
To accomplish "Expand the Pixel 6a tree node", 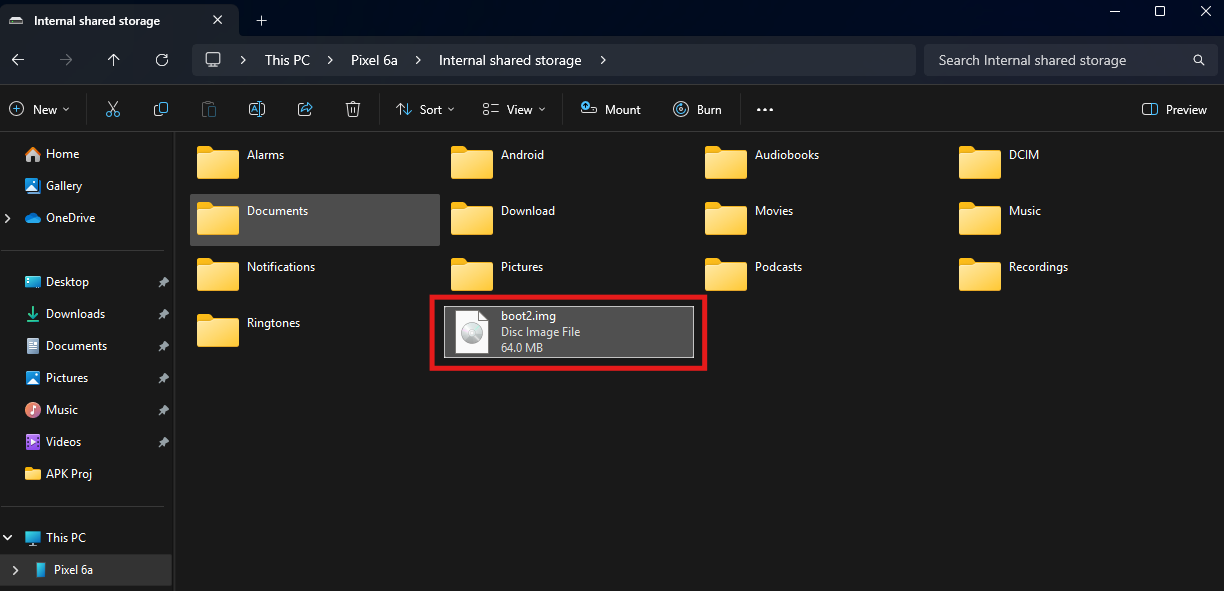I will [14, 570].
